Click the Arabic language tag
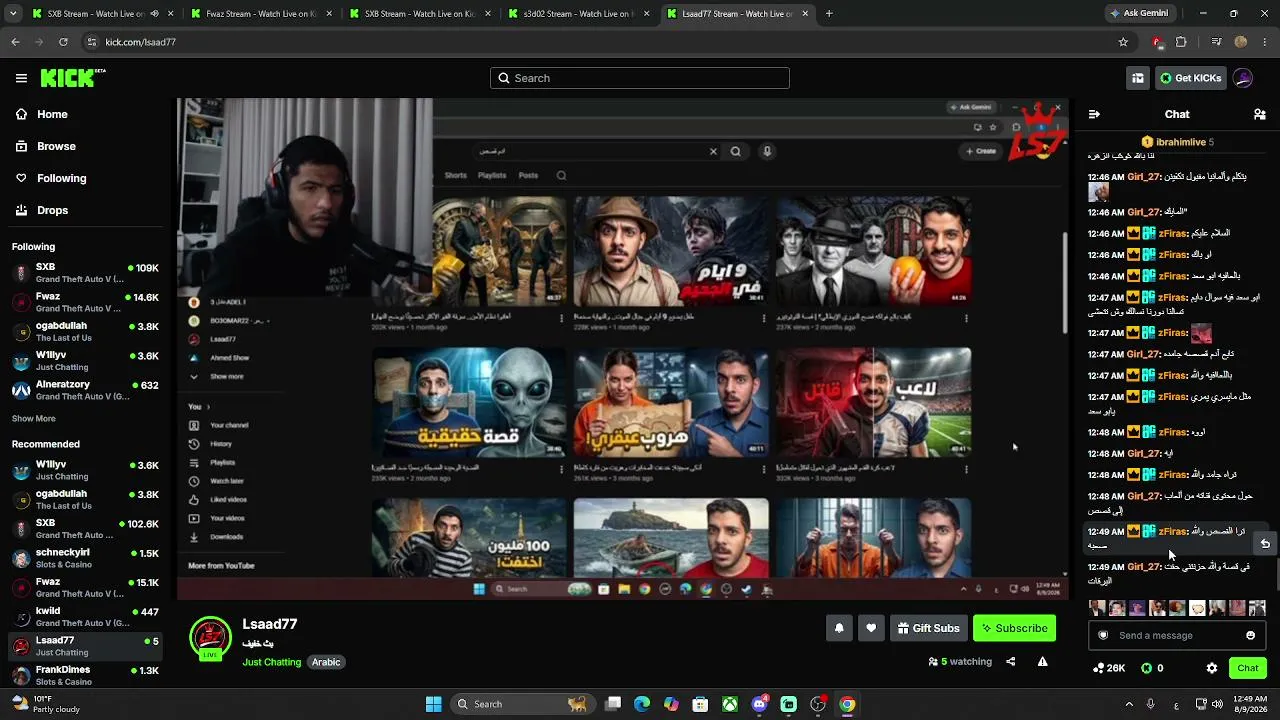This screenshot has width=1280, height=720. point(326,662)
